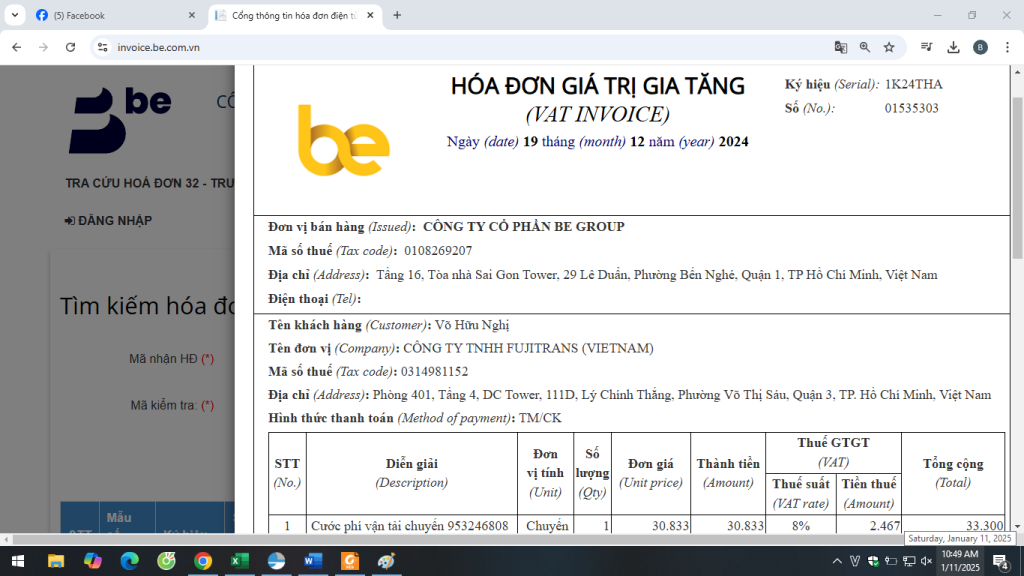Open File Explorer from taskbar
The height and width of the screenshot is (576, 1024).
coord(56,561)
